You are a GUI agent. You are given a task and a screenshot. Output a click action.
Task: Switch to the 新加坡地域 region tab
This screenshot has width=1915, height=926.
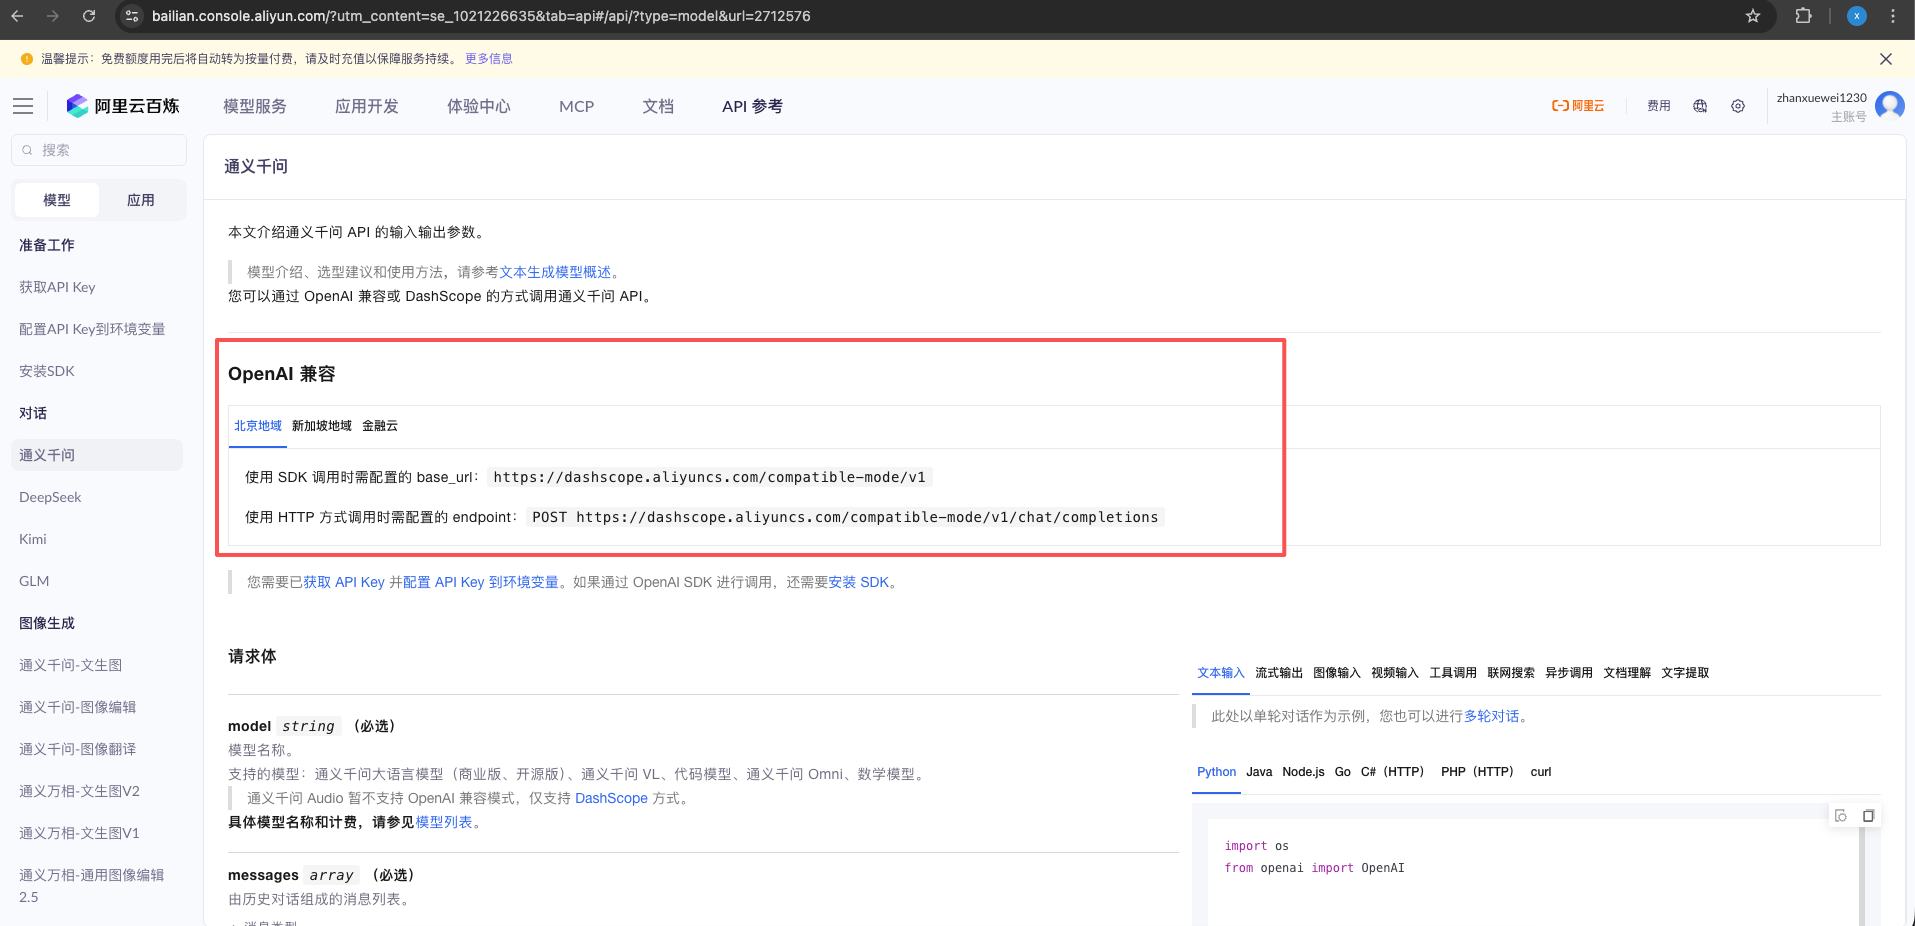coord(322,426)
